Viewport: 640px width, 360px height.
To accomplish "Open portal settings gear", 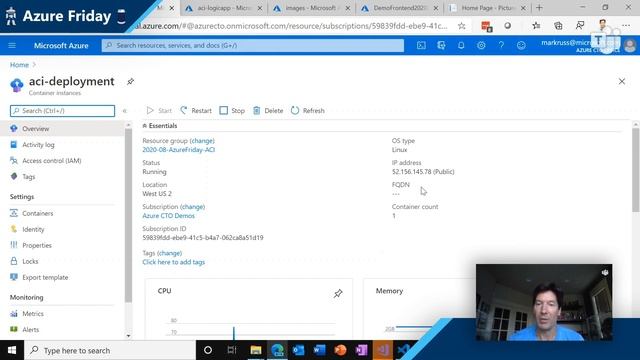I will coord(481,45).
